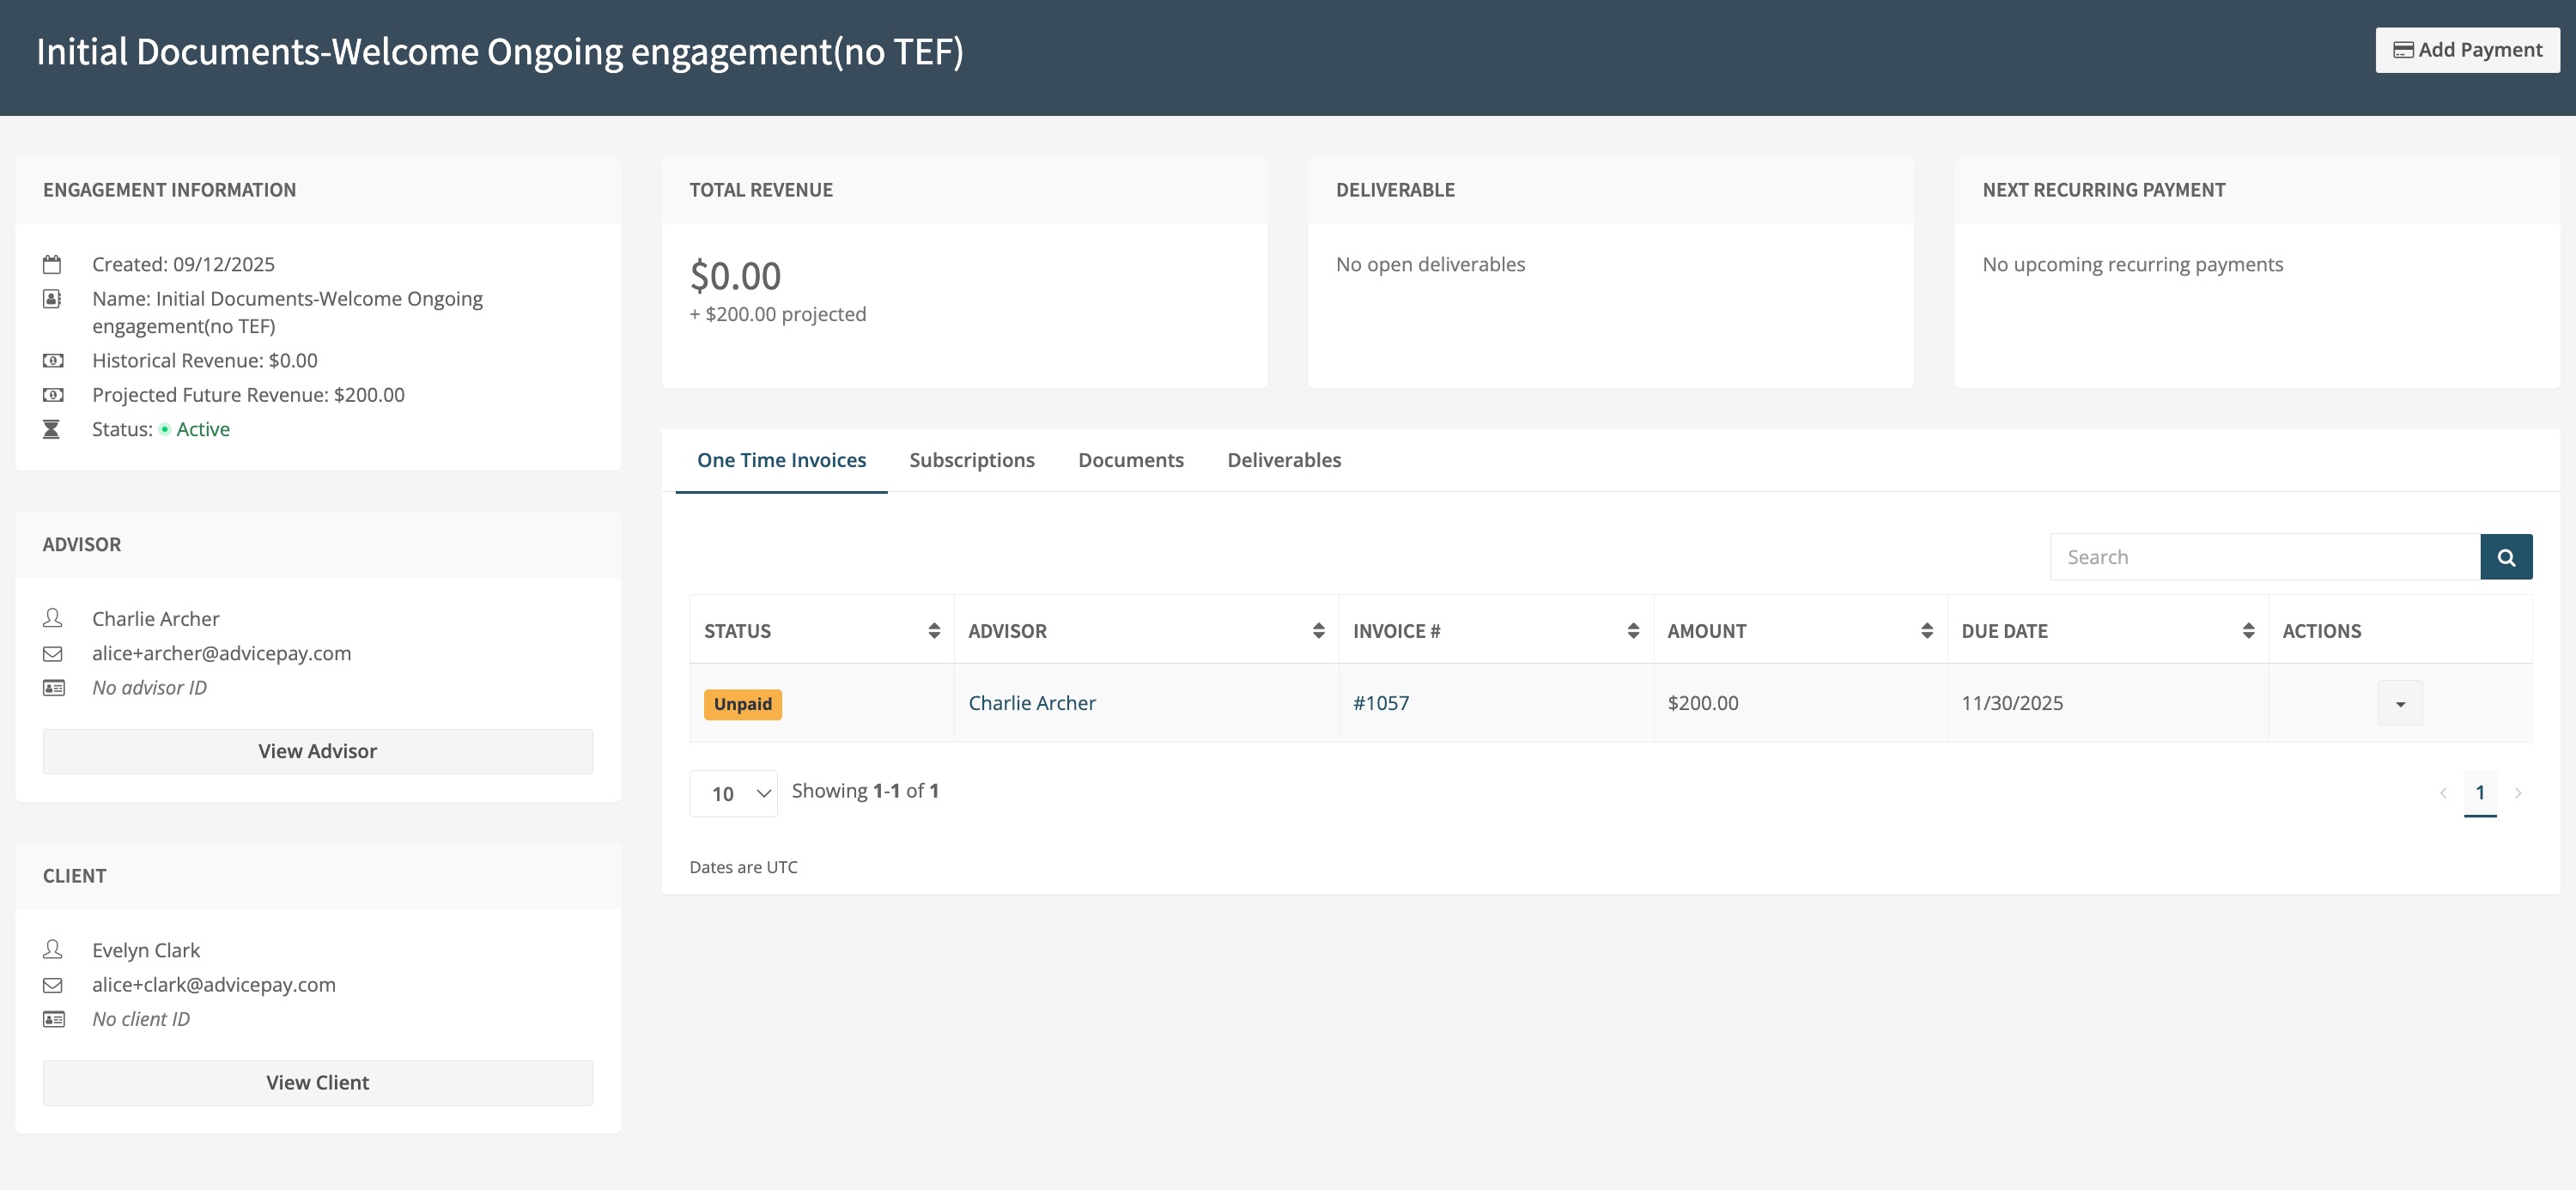Click the magnifier search button
The image size is (2576, 1190).
click(2505, 557)
